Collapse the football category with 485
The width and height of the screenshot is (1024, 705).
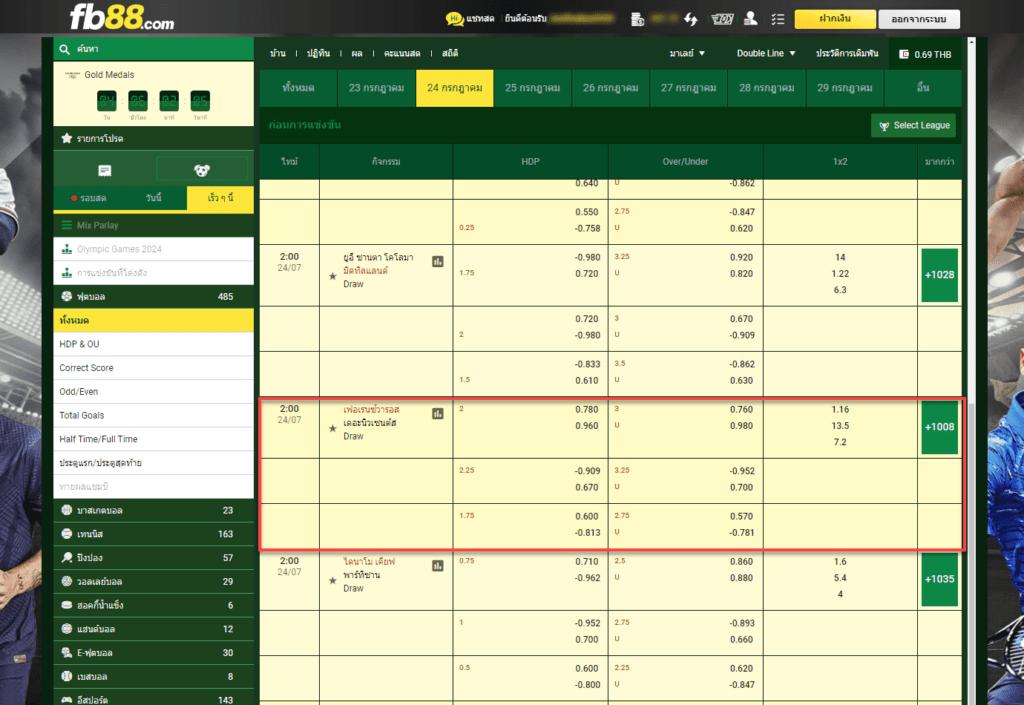coord(153,296)
